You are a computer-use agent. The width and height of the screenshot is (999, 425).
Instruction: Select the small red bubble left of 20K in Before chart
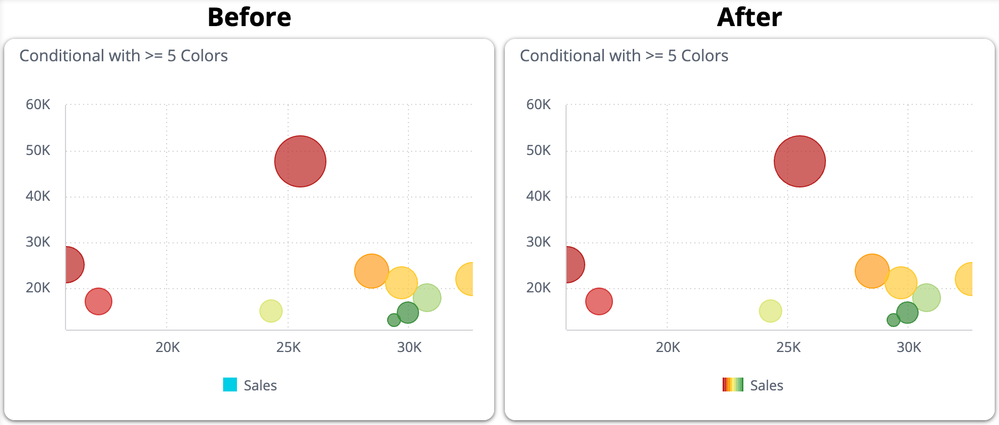98,301
